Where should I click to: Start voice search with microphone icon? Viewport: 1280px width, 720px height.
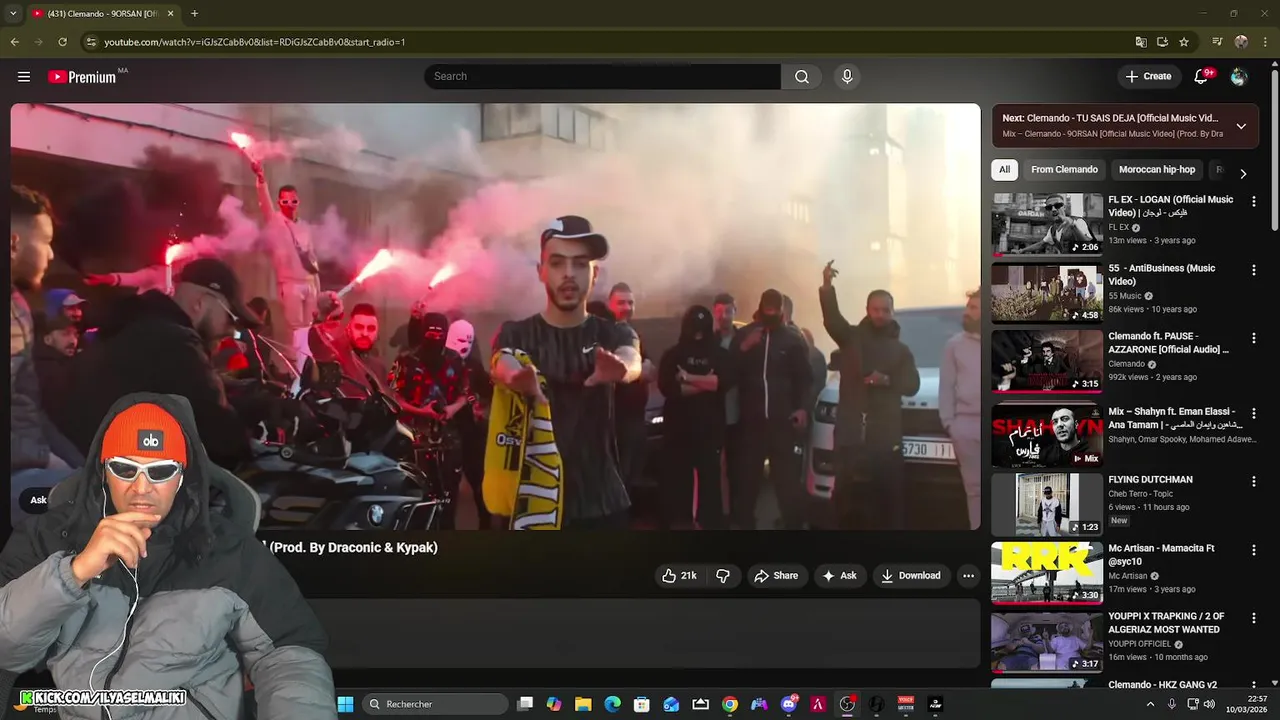tap(847, 77)
